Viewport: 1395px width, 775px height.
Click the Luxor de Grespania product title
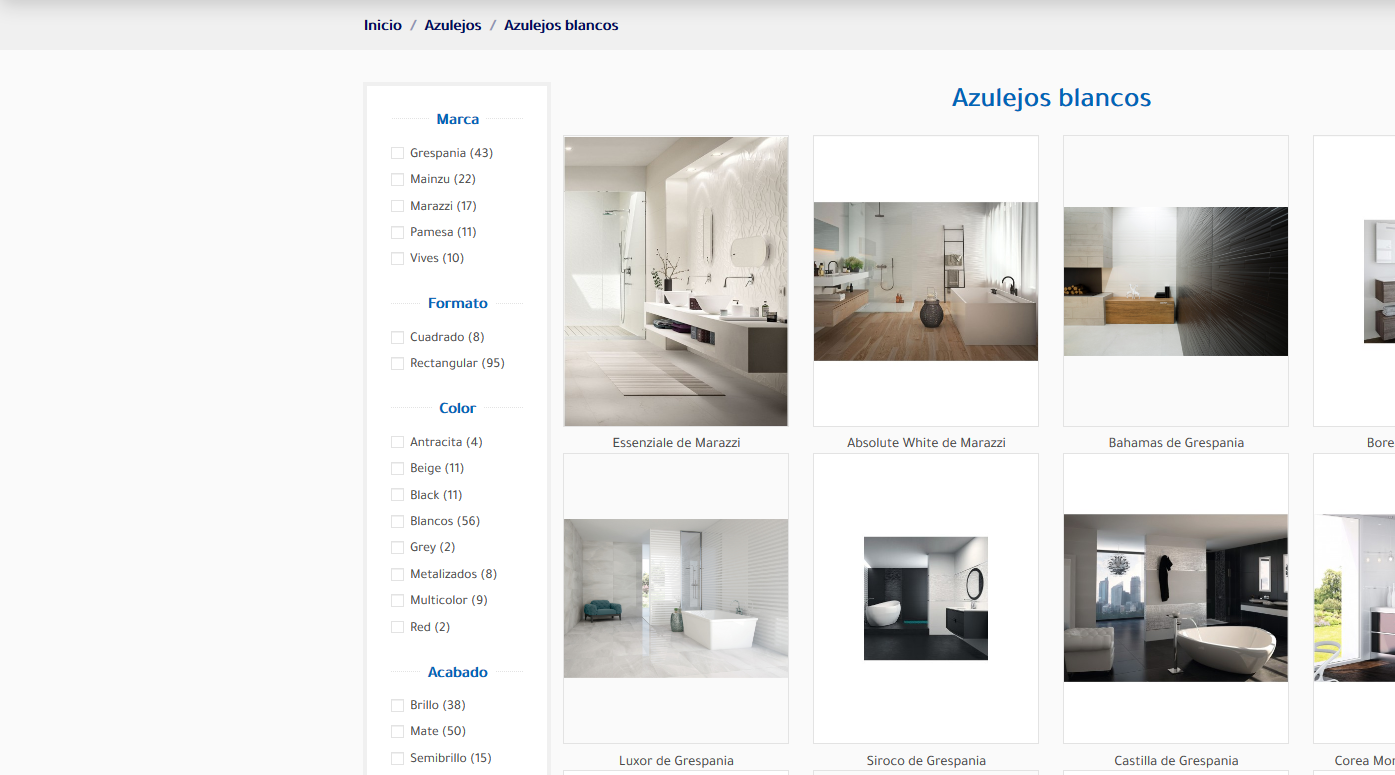[x=676, y=761]
